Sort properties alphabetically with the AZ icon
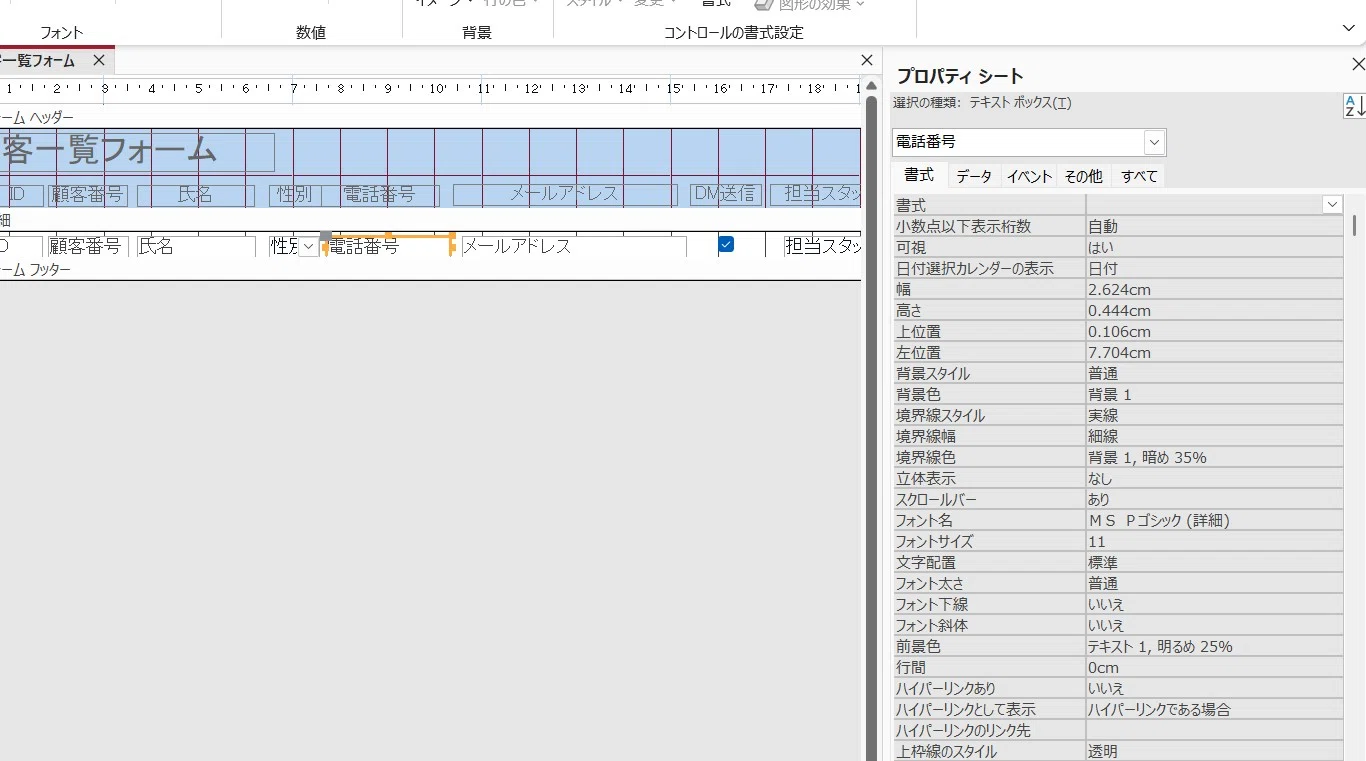Image resolution: width=1366 pixels, height=761 pixels. (1354, 106)
